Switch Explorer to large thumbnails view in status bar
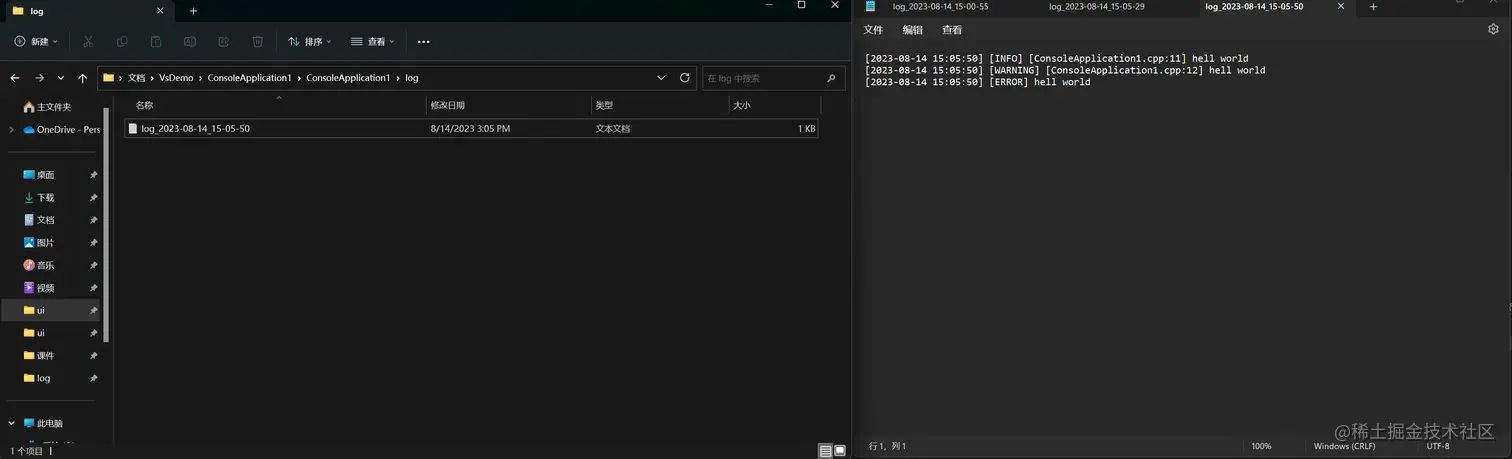1512x459 pixels. 840,451
